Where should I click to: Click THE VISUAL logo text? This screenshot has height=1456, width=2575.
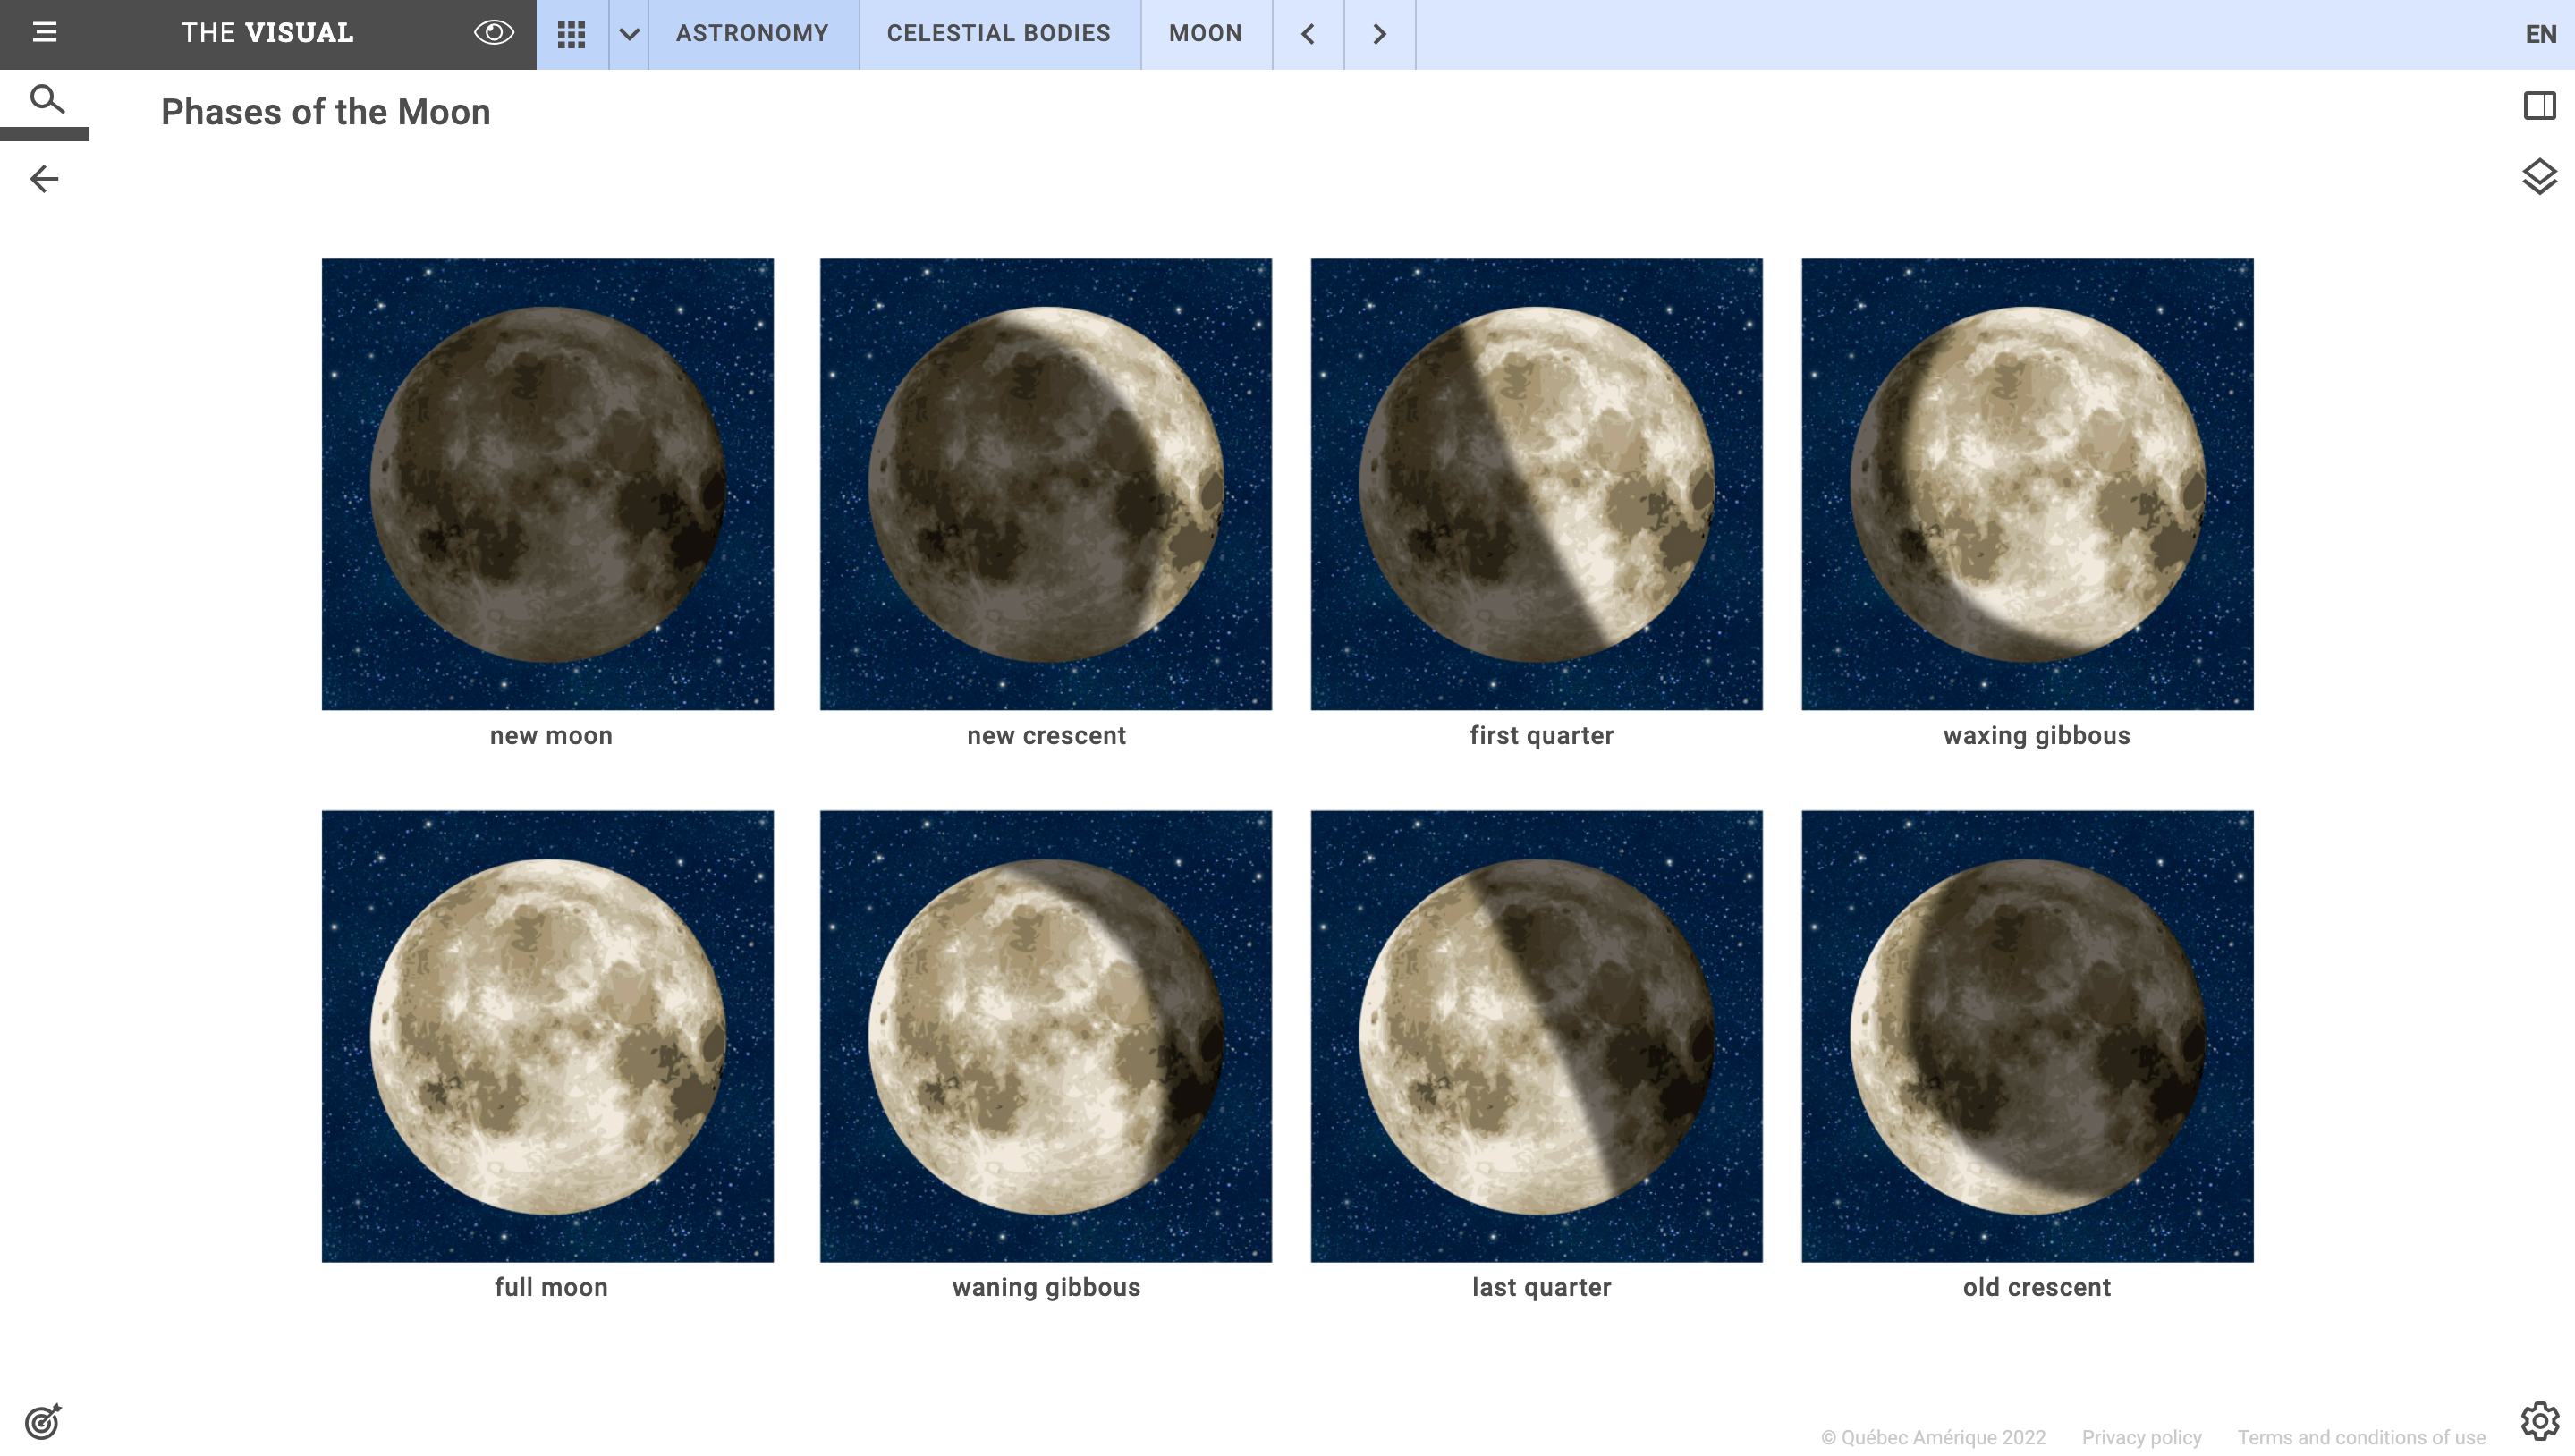pyautogui.click(x=267, y=33)
